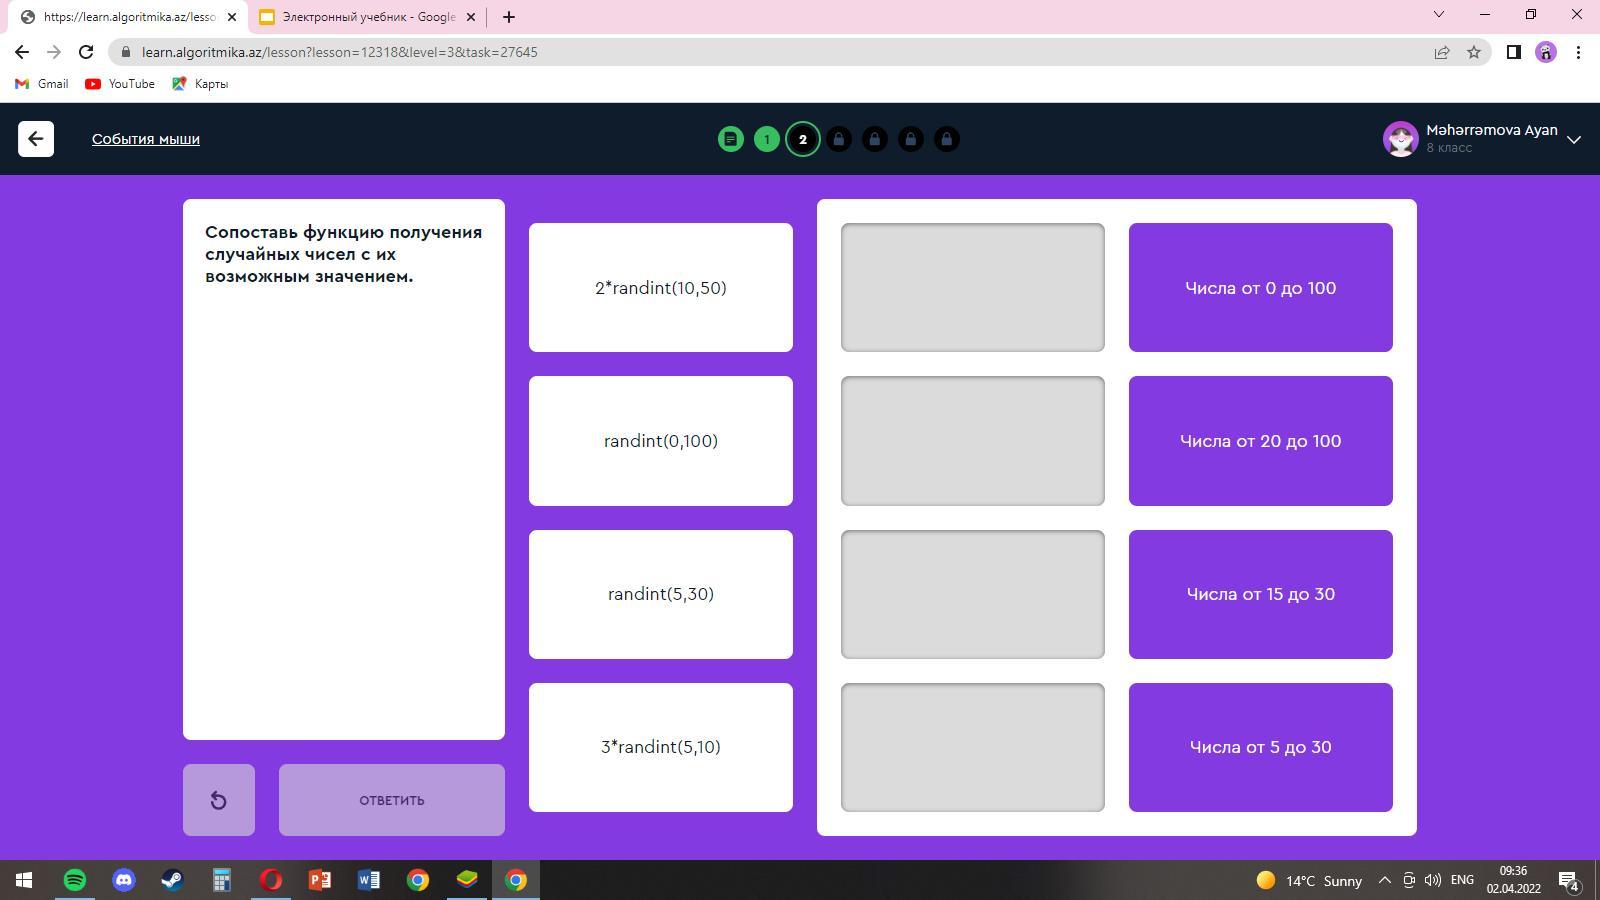Image resolution: width=1600 pixels, height=900 pixels.
Task: Open the browser side panel
Action: pyautogui.click(x=1514, y=52)
